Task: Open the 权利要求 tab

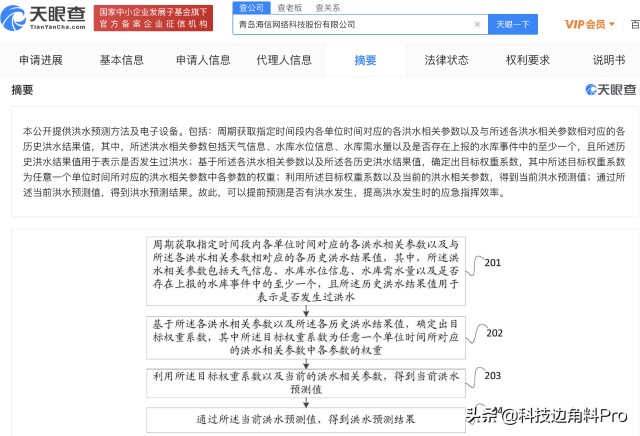Action: click(x=528, y=60)
